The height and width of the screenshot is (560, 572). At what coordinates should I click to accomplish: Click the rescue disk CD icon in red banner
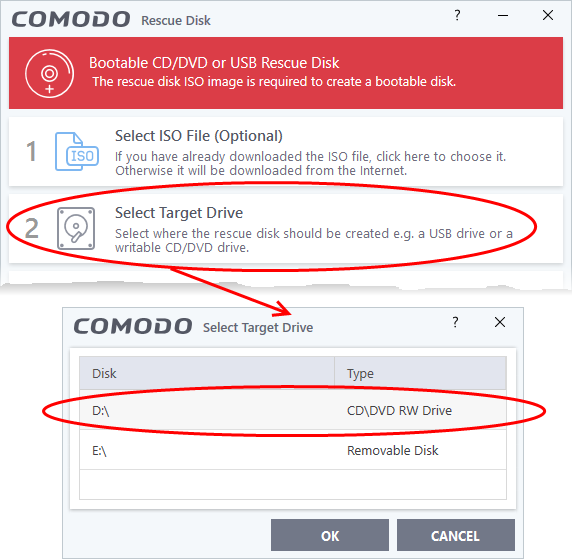pyautogui.click(x=49, y=73)
